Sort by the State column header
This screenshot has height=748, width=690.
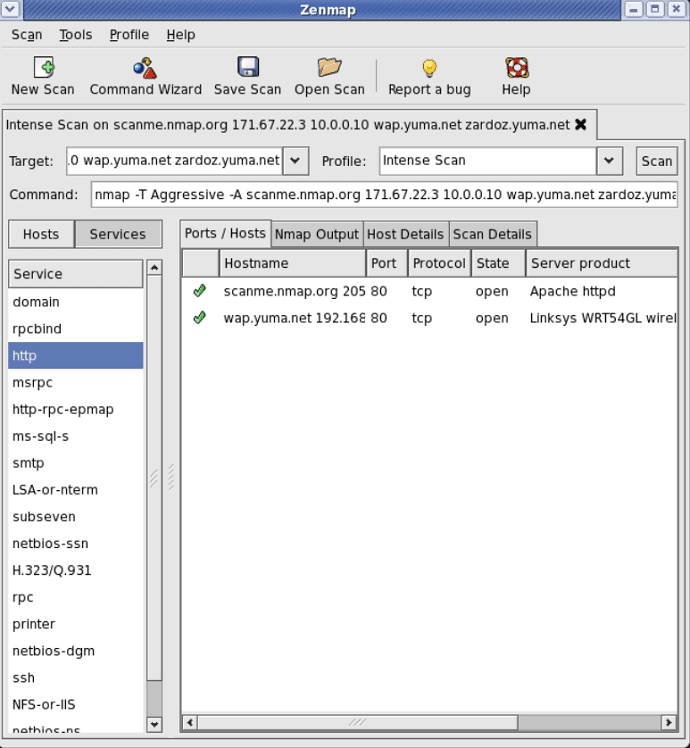point(498,263)
